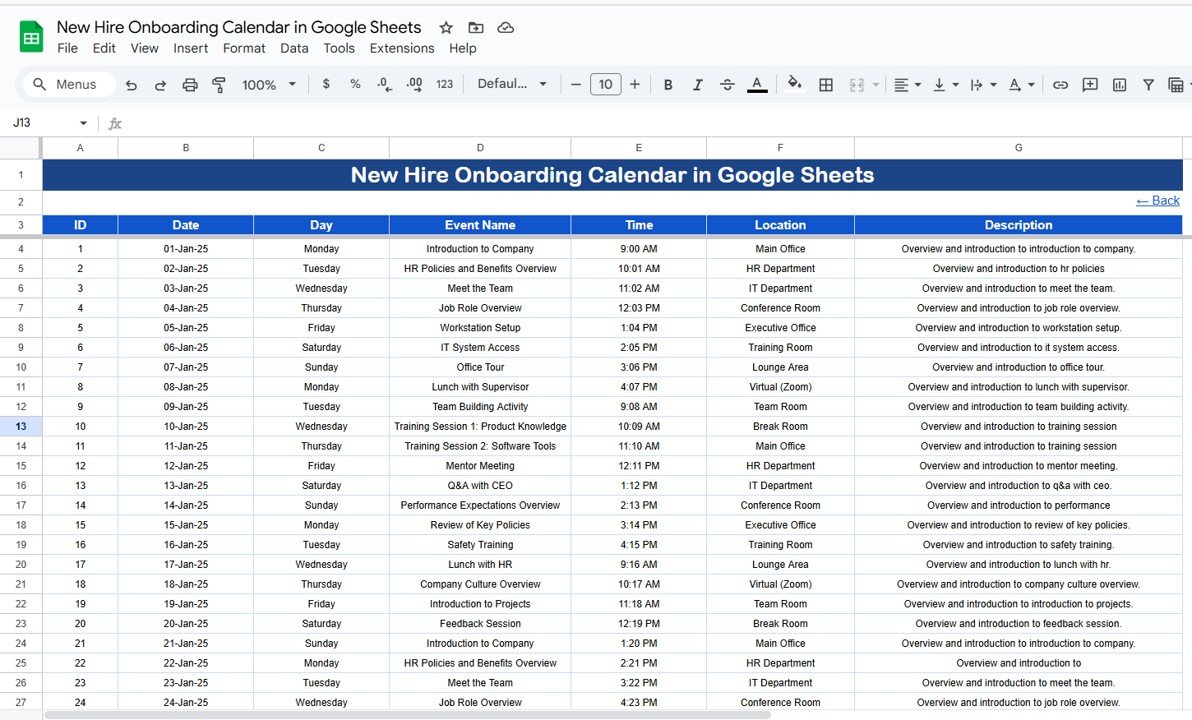Click the Description header cell
The image size is (1192, 720).
[1018, 225]
